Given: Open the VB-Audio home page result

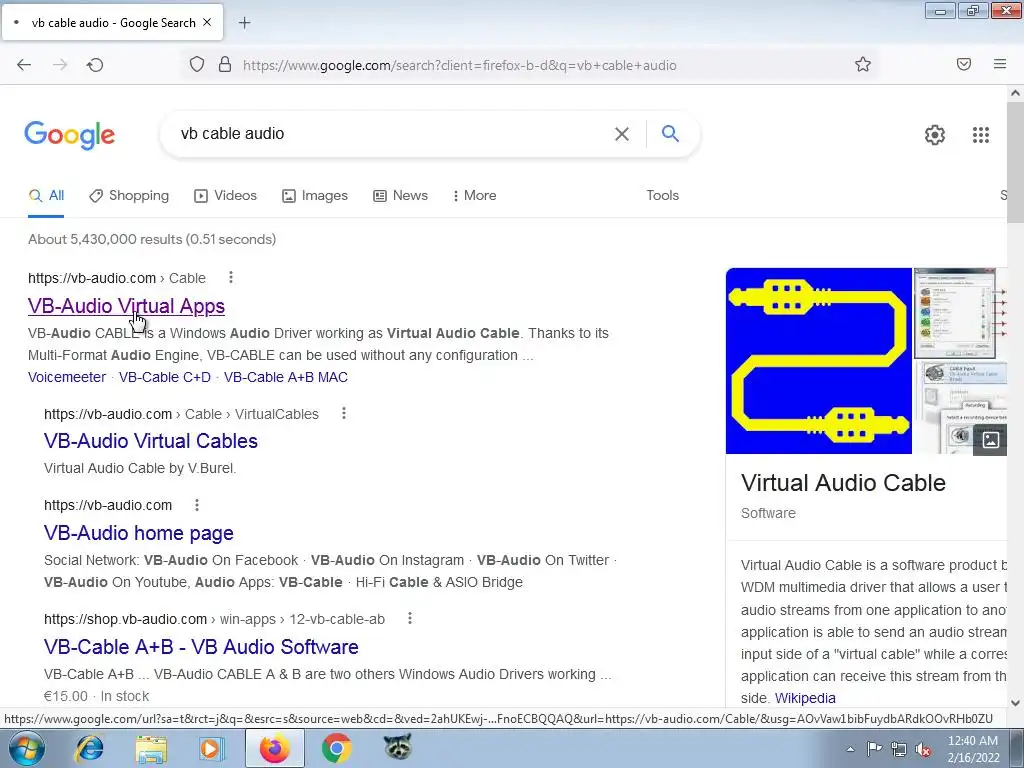Looking at the screenshot, I should coord(138,533).
